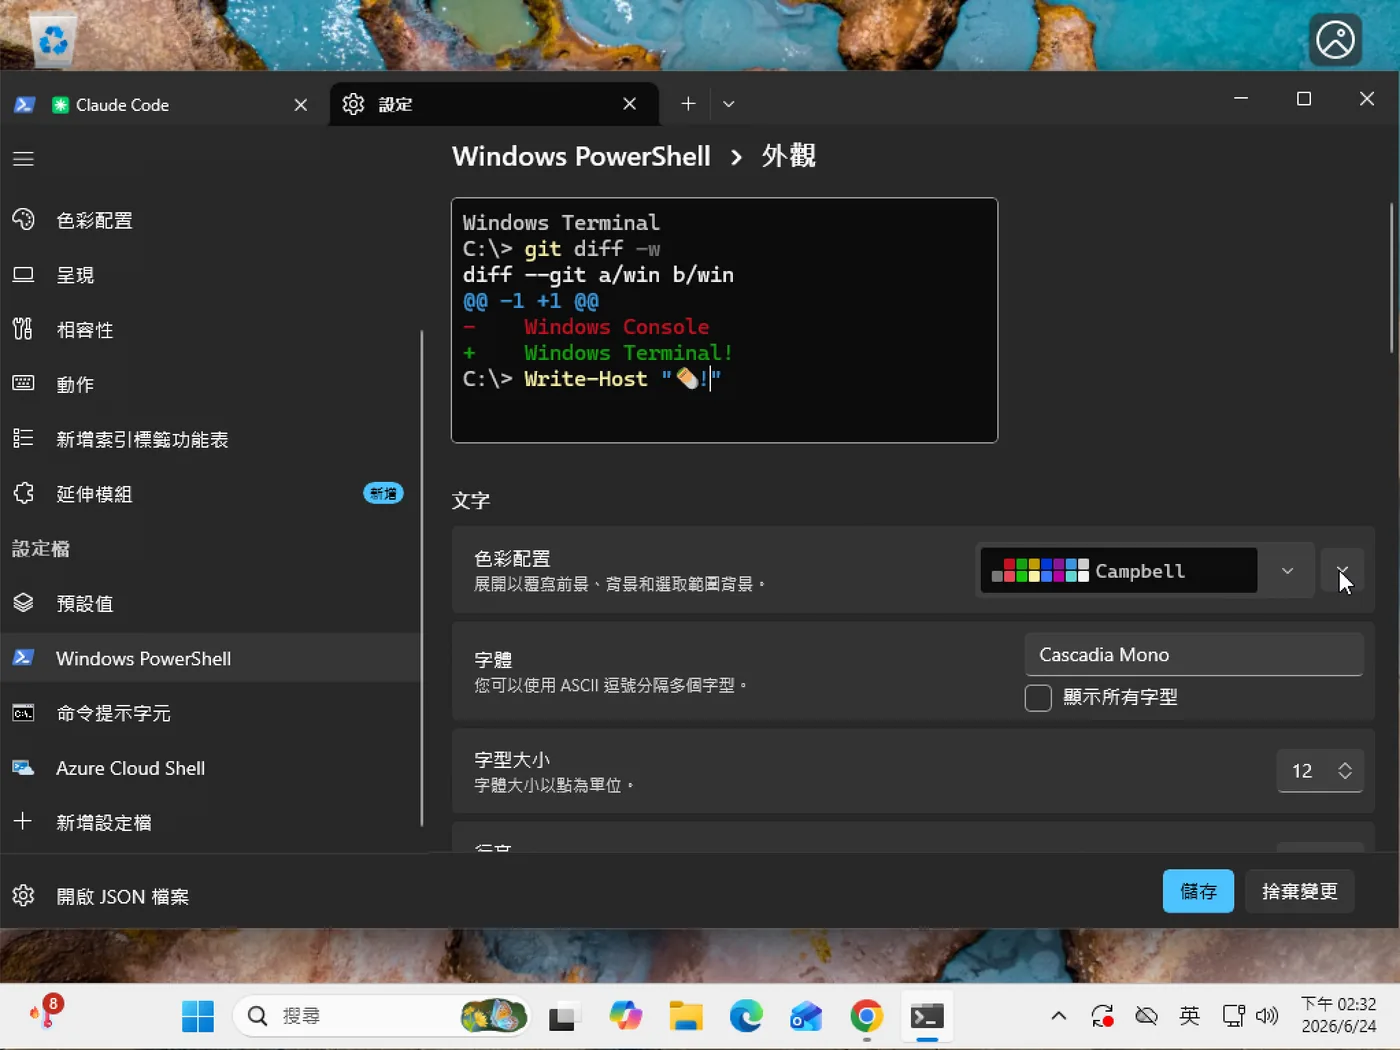Open the hamburger navigation menu
Viewport: 1400px width, 1050px height.
click(x=23, y=159)
